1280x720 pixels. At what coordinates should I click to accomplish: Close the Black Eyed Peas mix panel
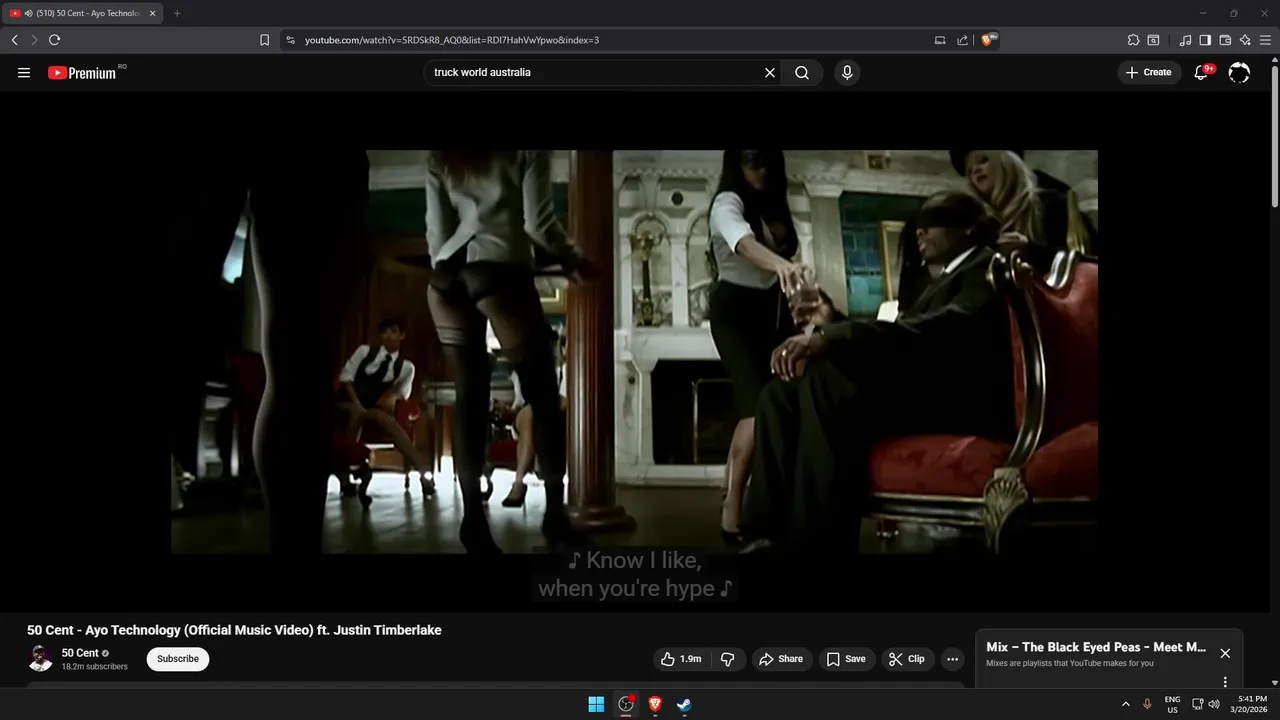coord(1225,653)
